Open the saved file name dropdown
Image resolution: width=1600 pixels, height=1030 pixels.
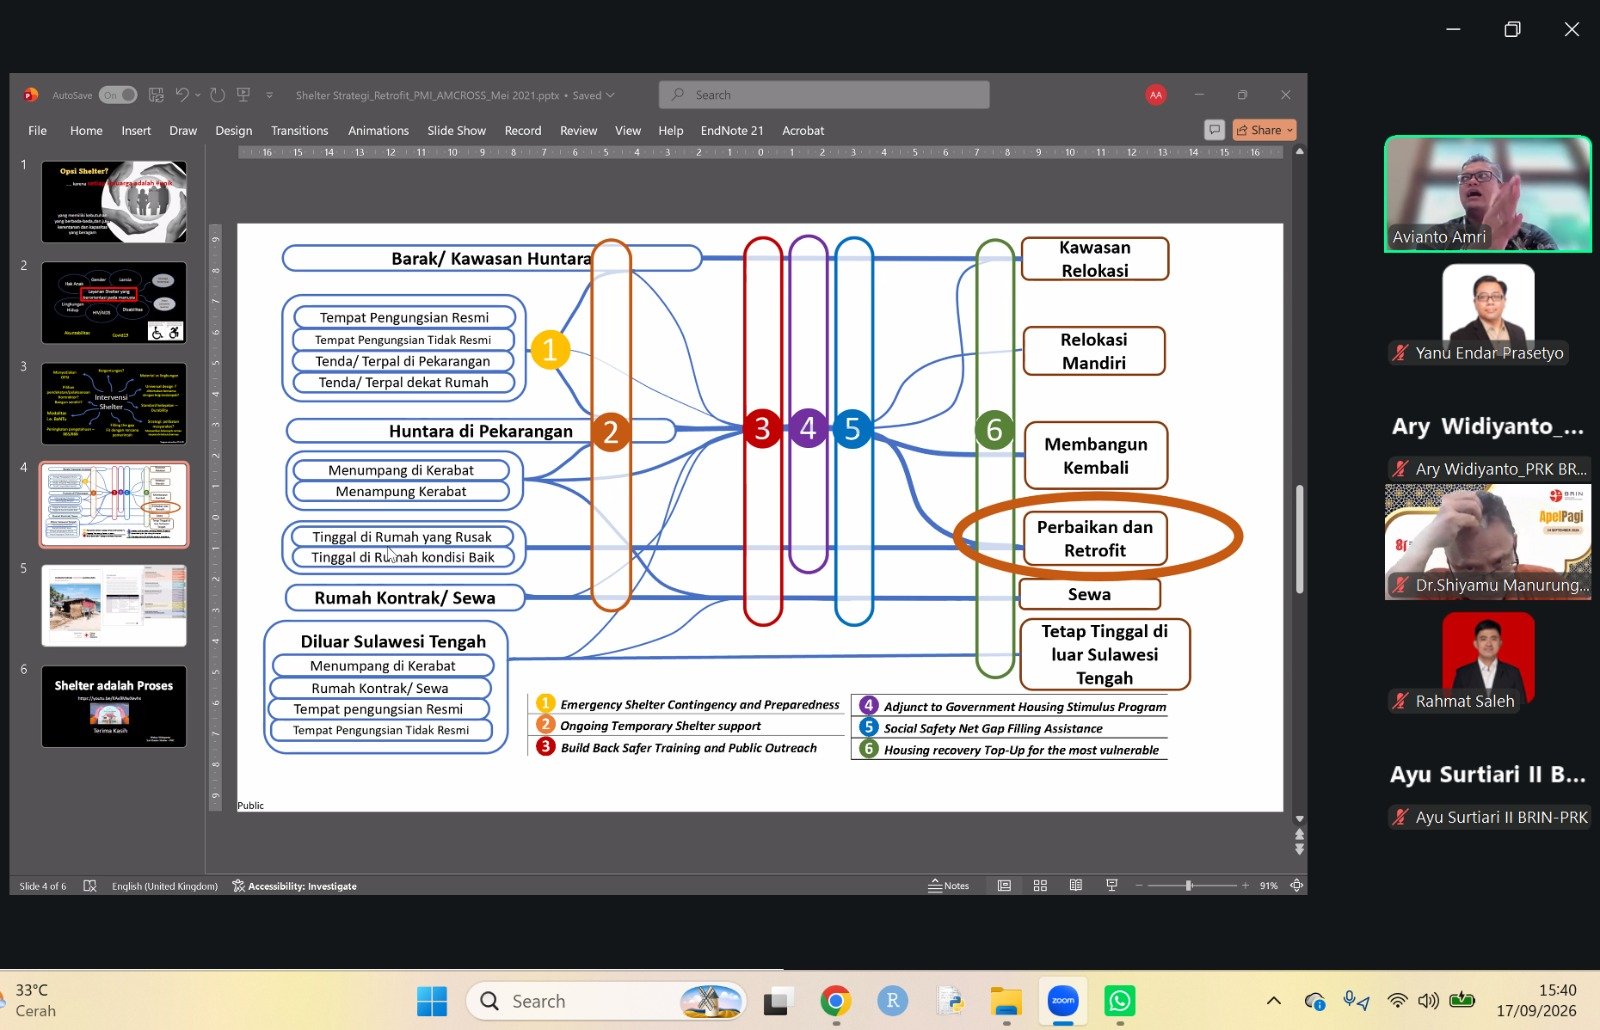coord(610,95)
